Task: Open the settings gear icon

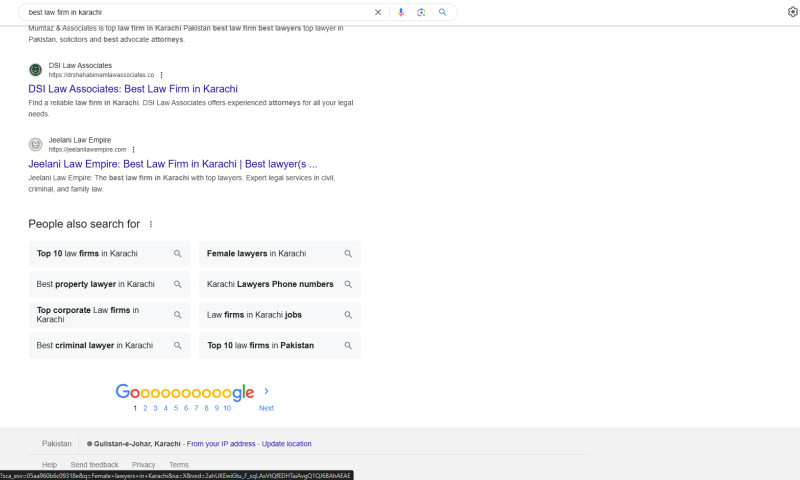Action: point(792,12)
